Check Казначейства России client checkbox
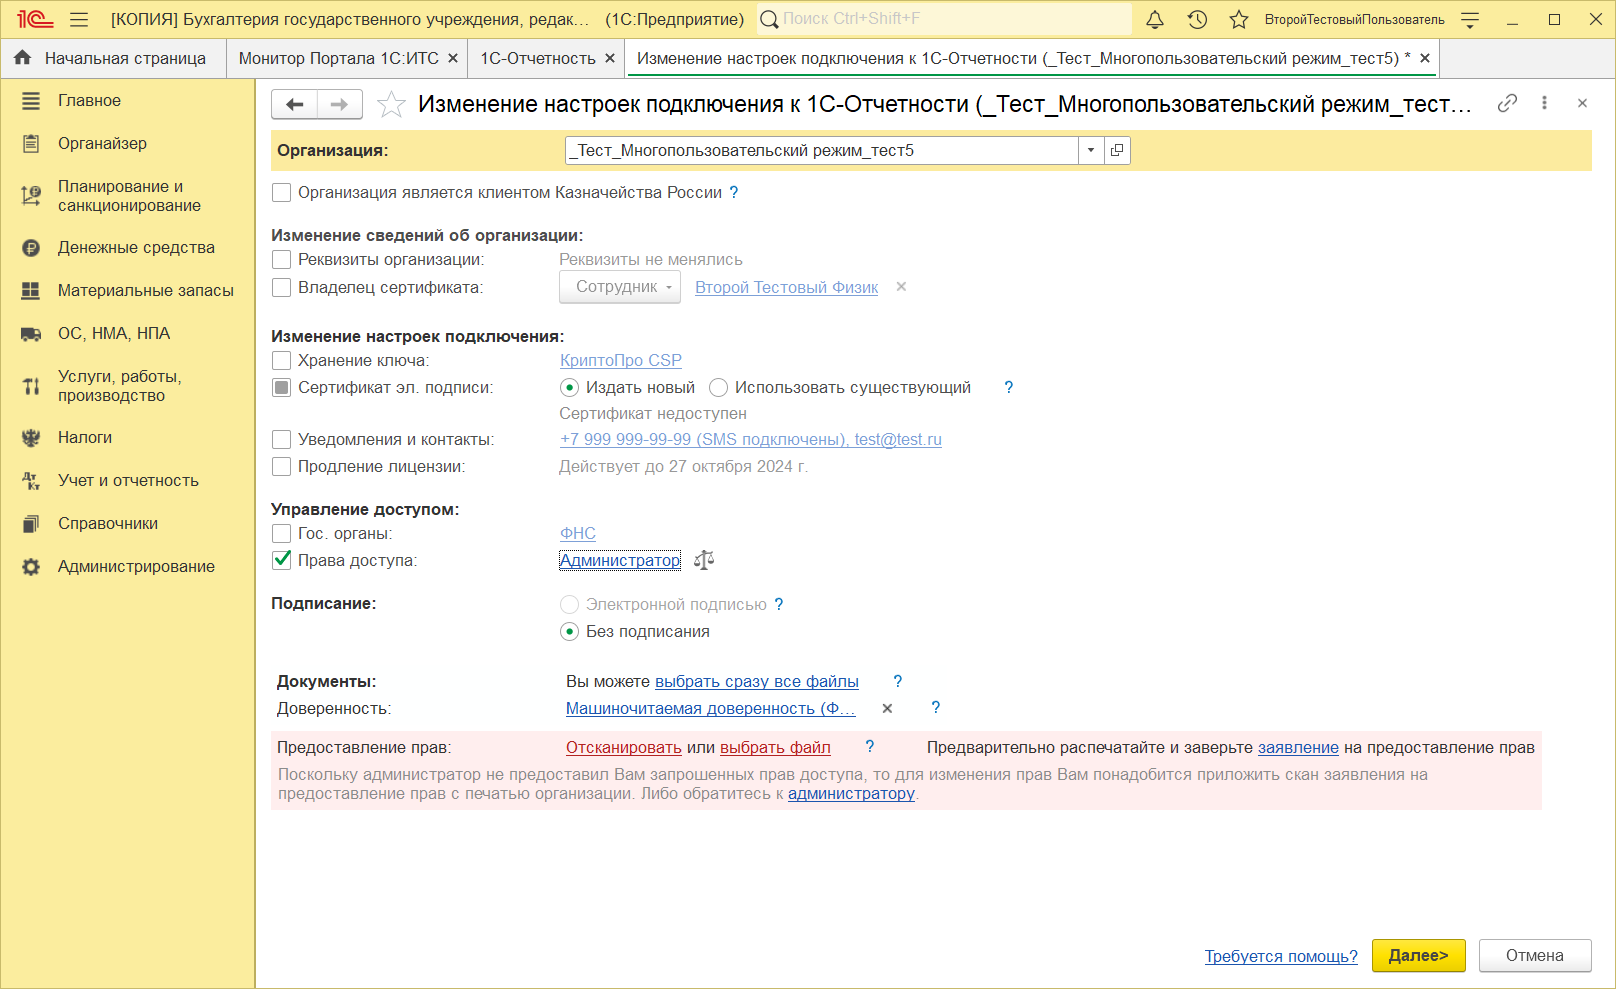This screenshot has height=989, width=1616. [282, 193]
